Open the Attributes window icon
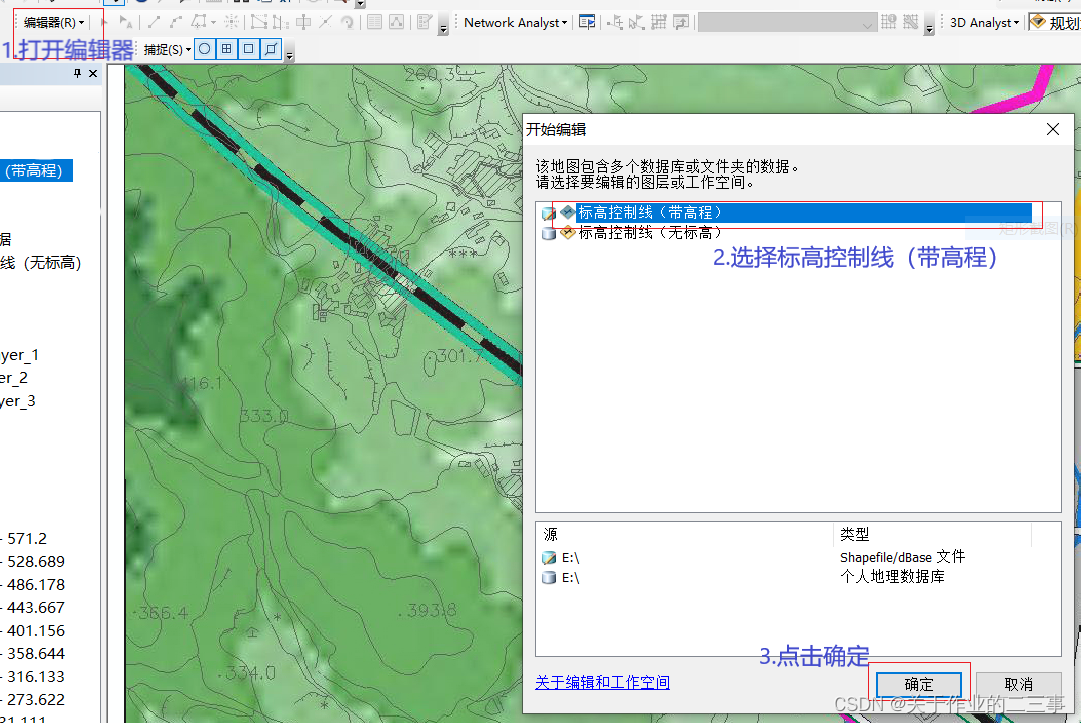This screenshot has height=723, width=1081. [x=375, y=22]
